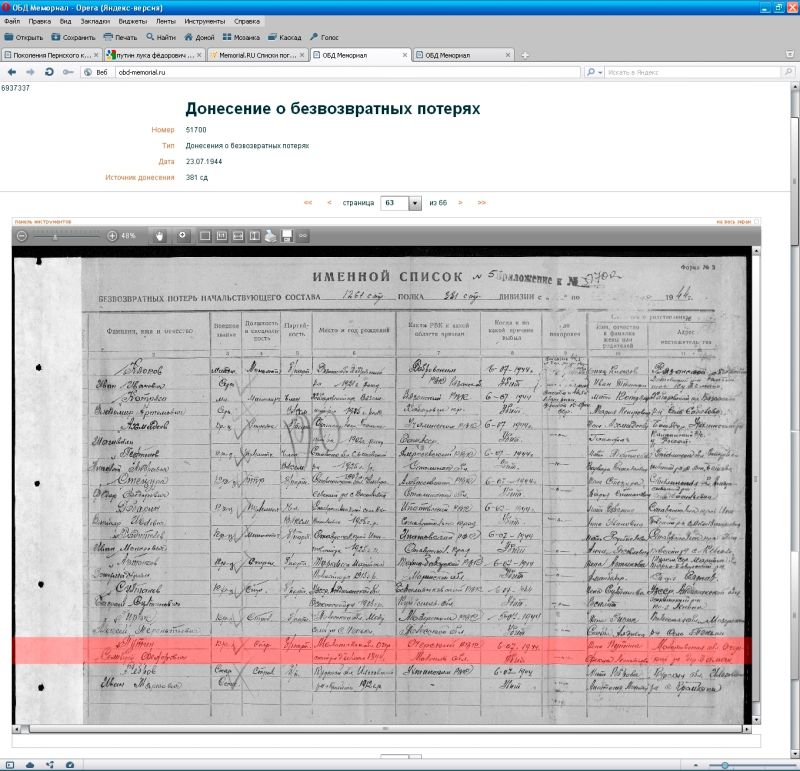Print the document with printer icon
This screenshot has width=800, height=771.
pyautogui.click(x=270, y=236)
